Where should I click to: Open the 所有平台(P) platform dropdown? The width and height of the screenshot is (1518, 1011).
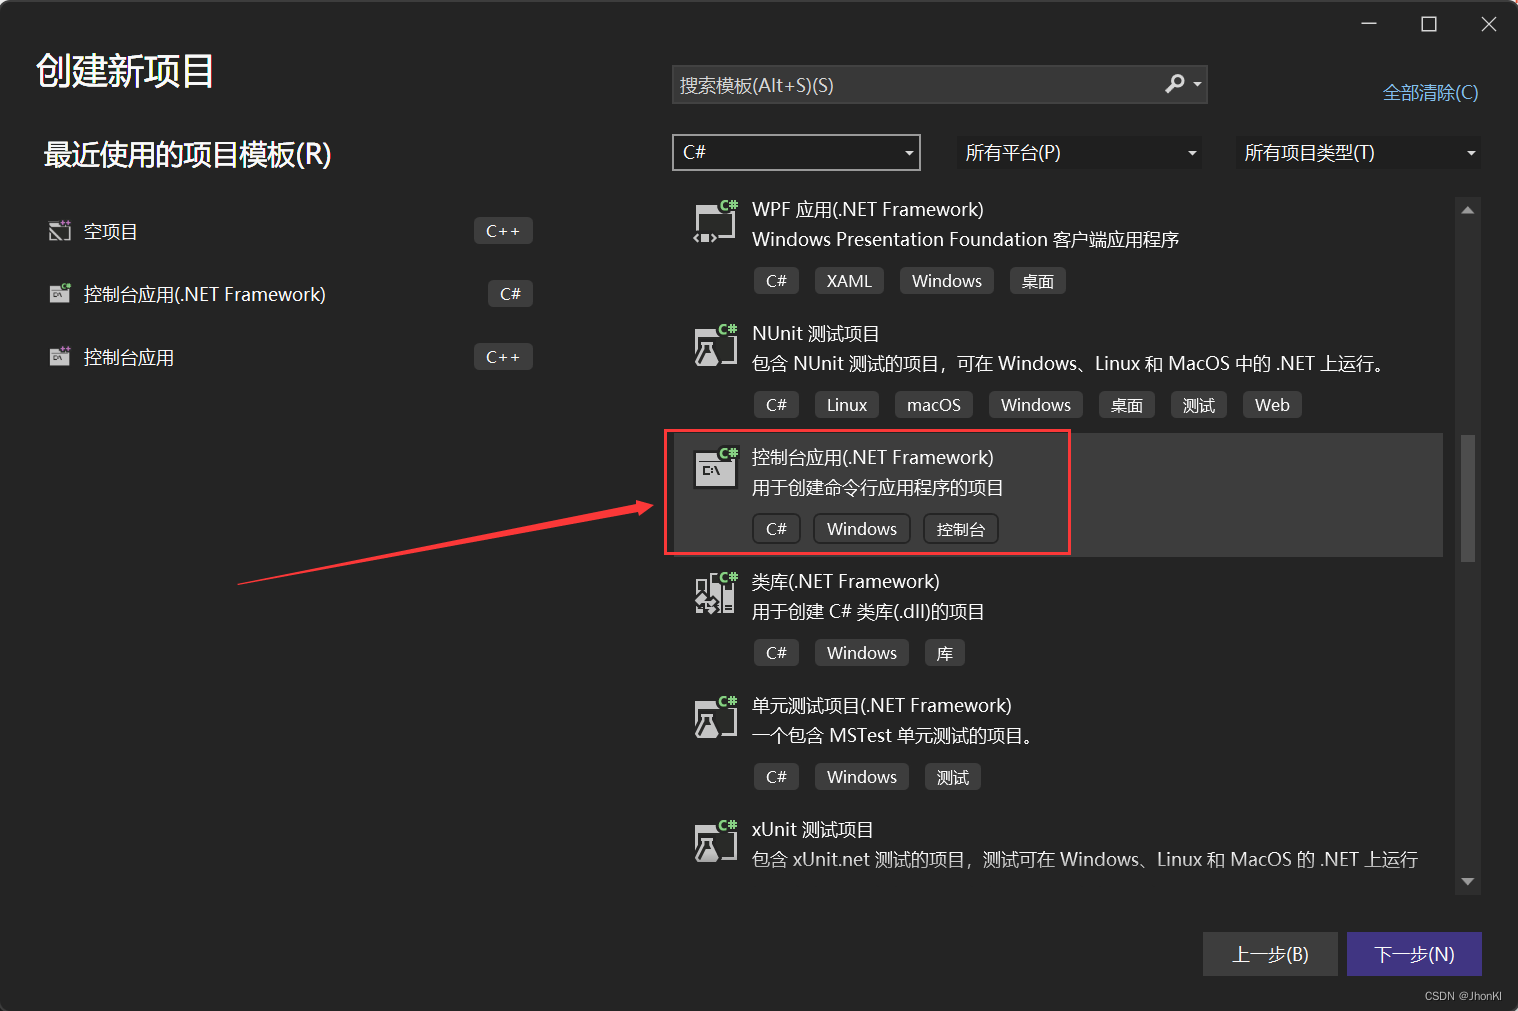1079,153
